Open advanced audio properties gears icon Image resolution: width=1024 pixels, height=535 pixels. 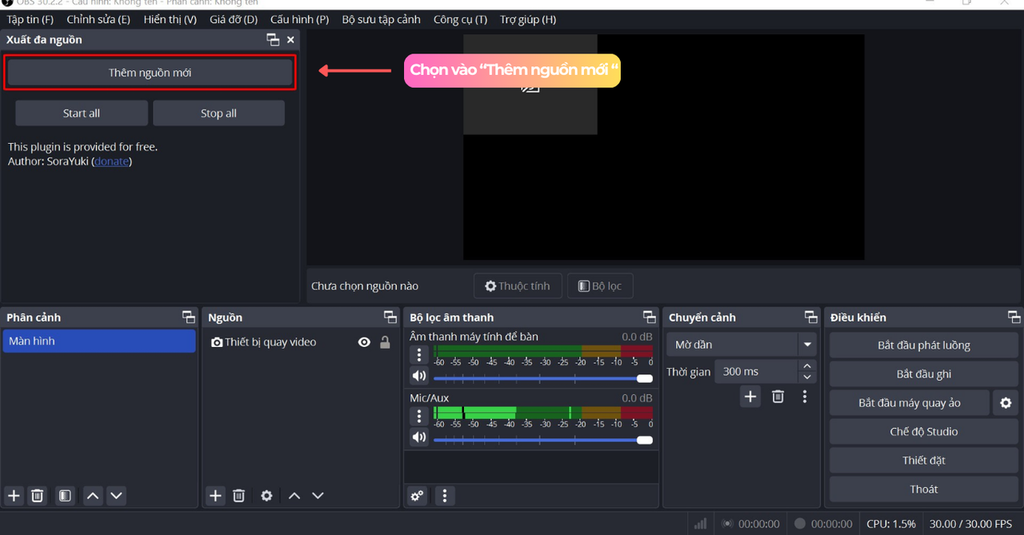[x=417, y=496]
